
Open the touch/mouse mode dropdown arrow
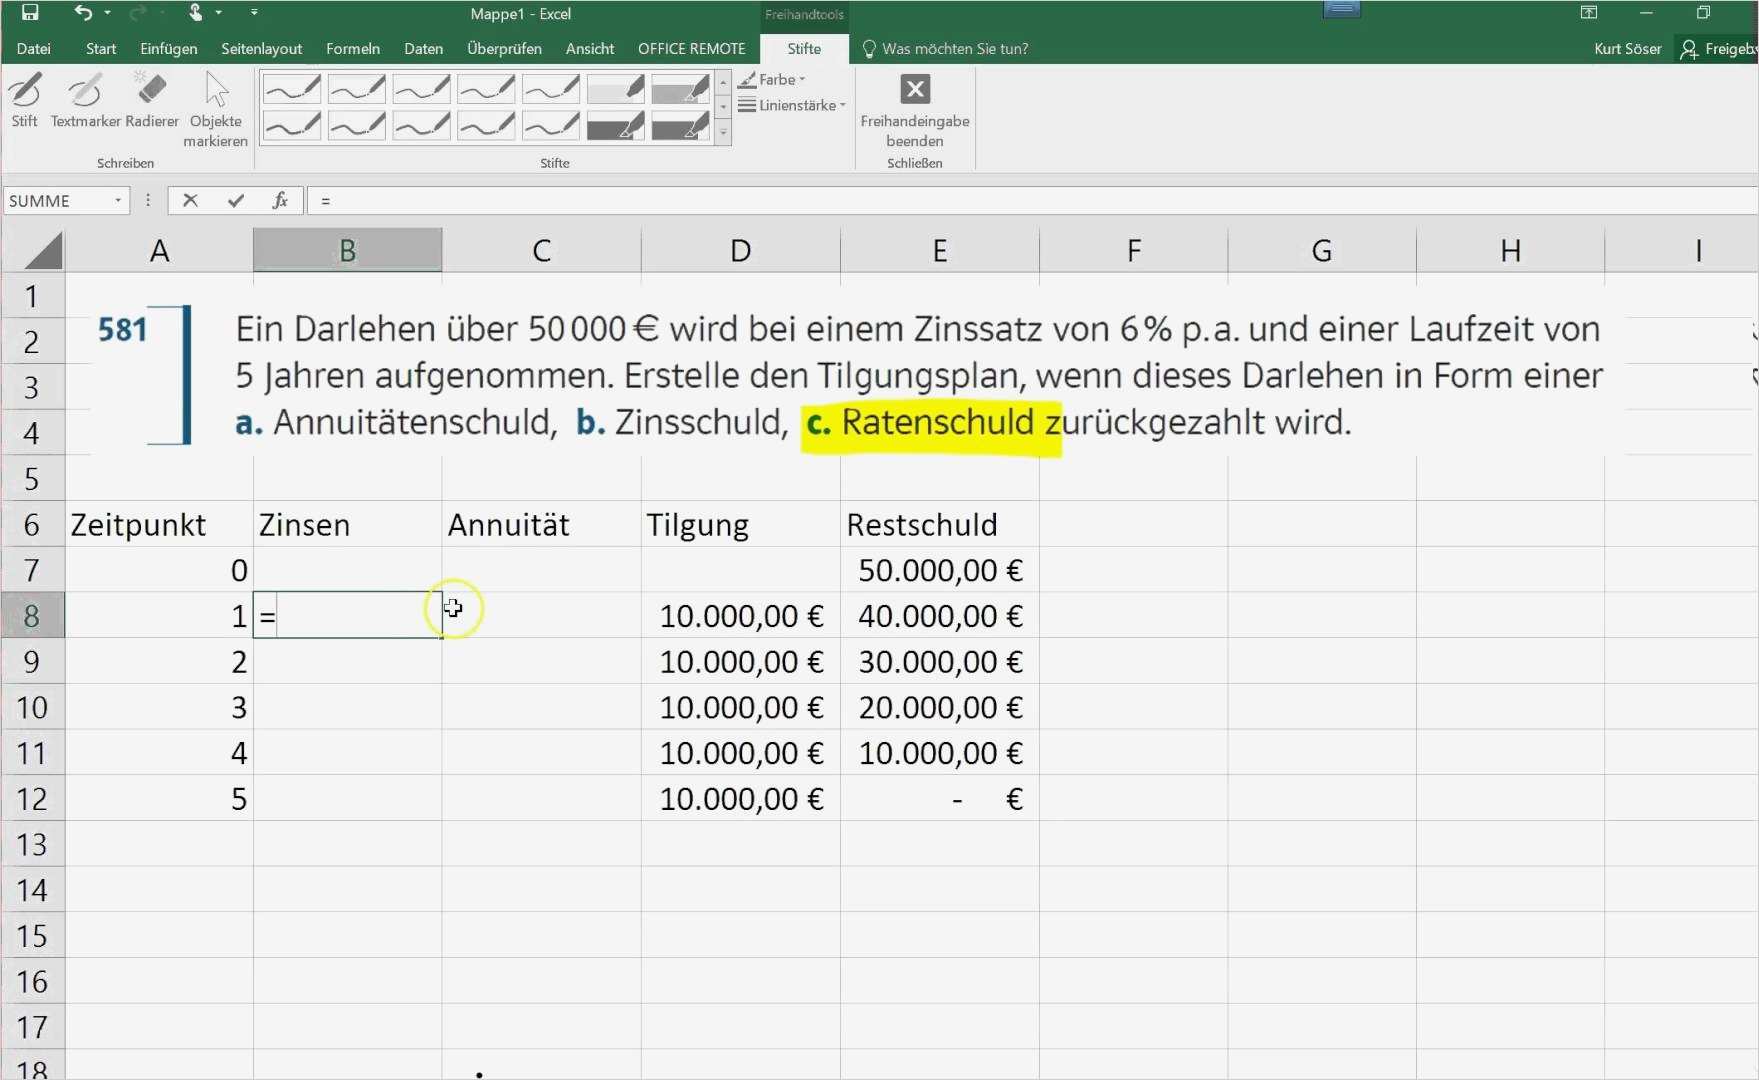coord(218,13)
